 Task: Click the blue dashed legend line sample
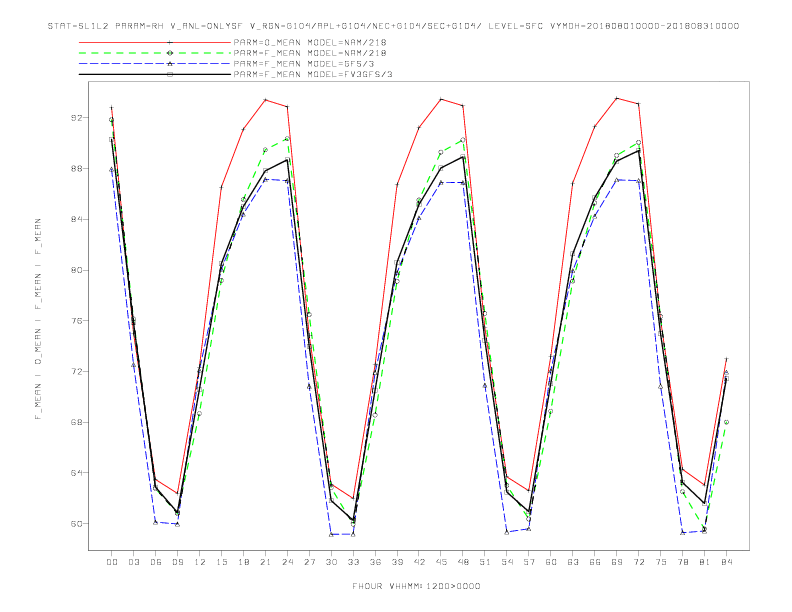(x=155, y=64)
